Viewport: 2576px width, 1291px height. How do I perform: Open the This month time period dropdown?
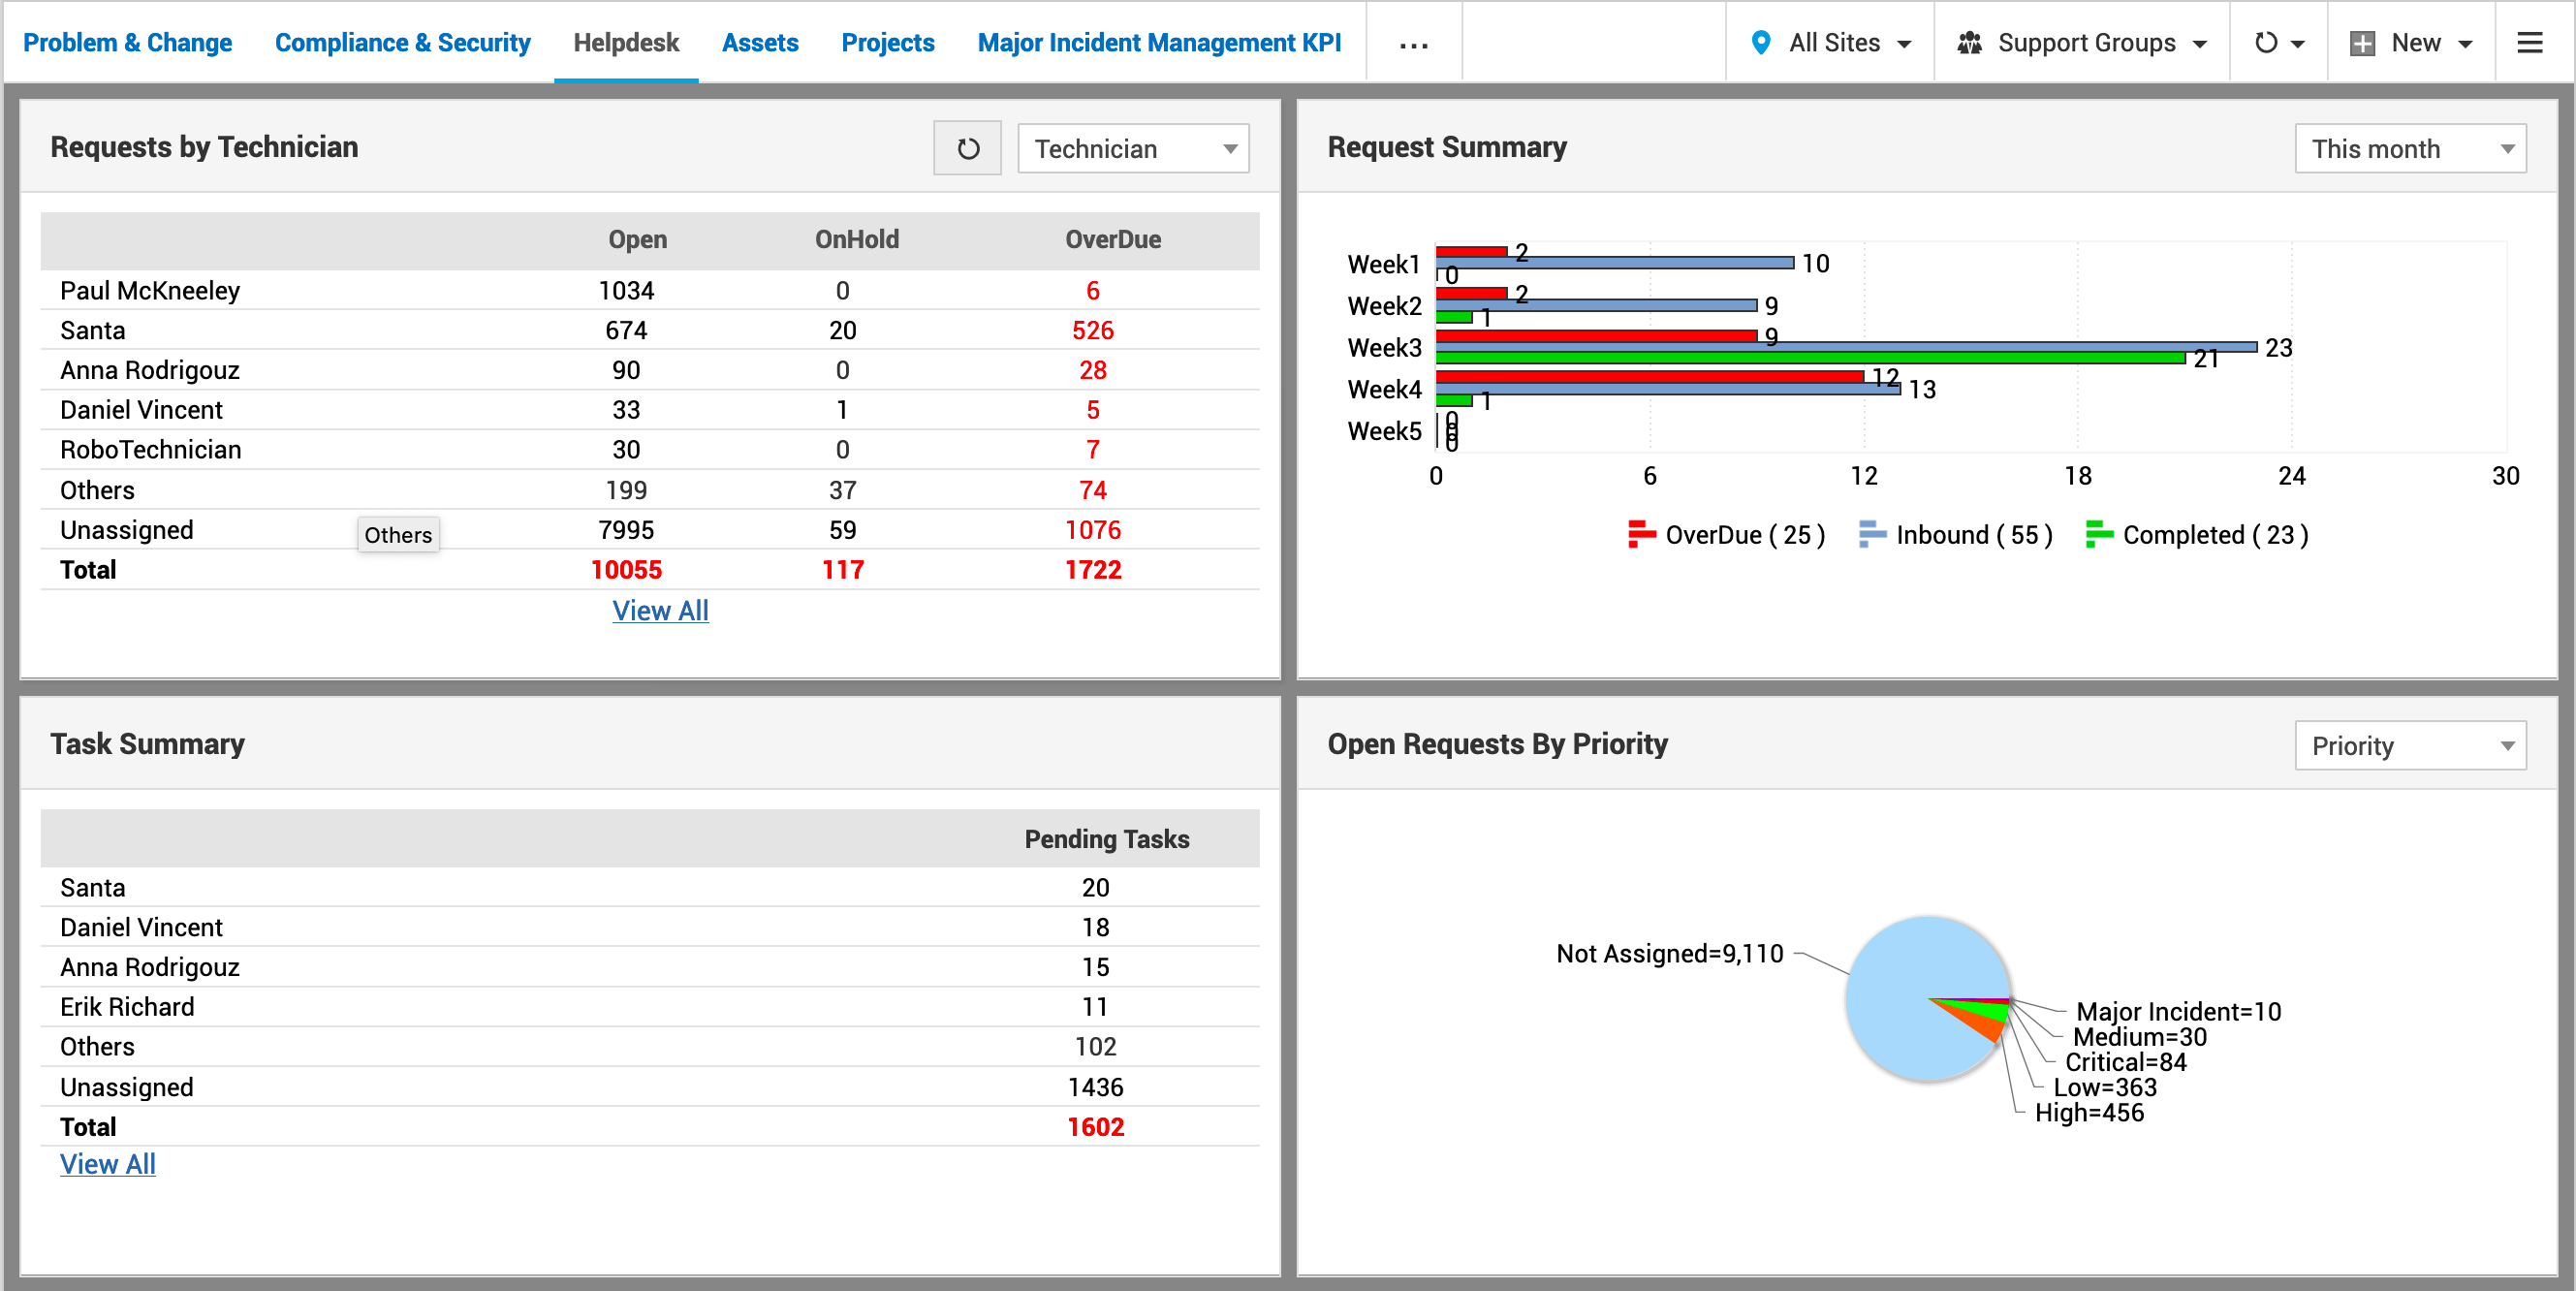click(2410, 148)
